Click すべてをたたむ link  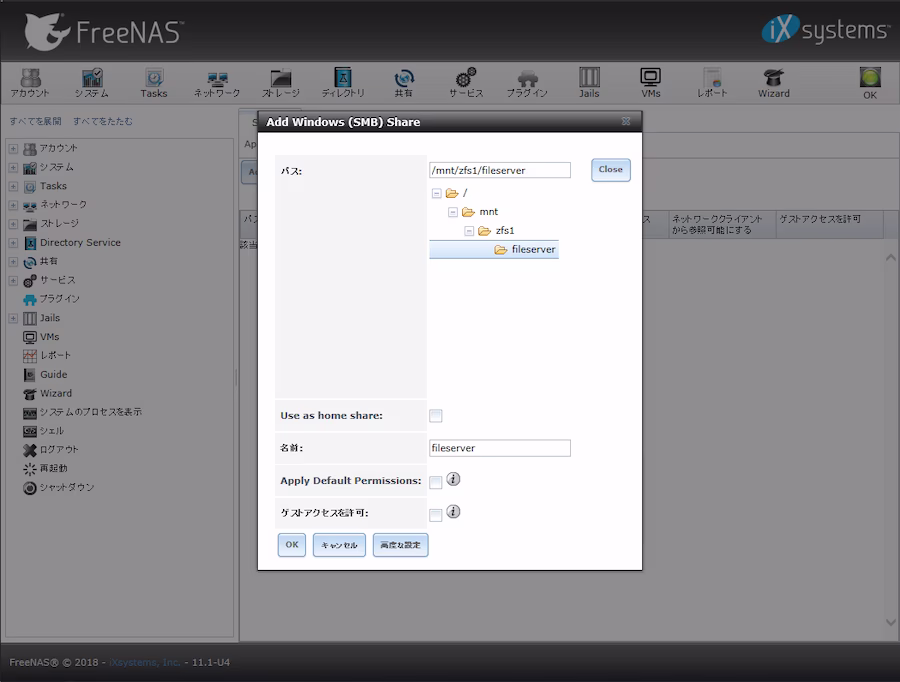point(103,121)
